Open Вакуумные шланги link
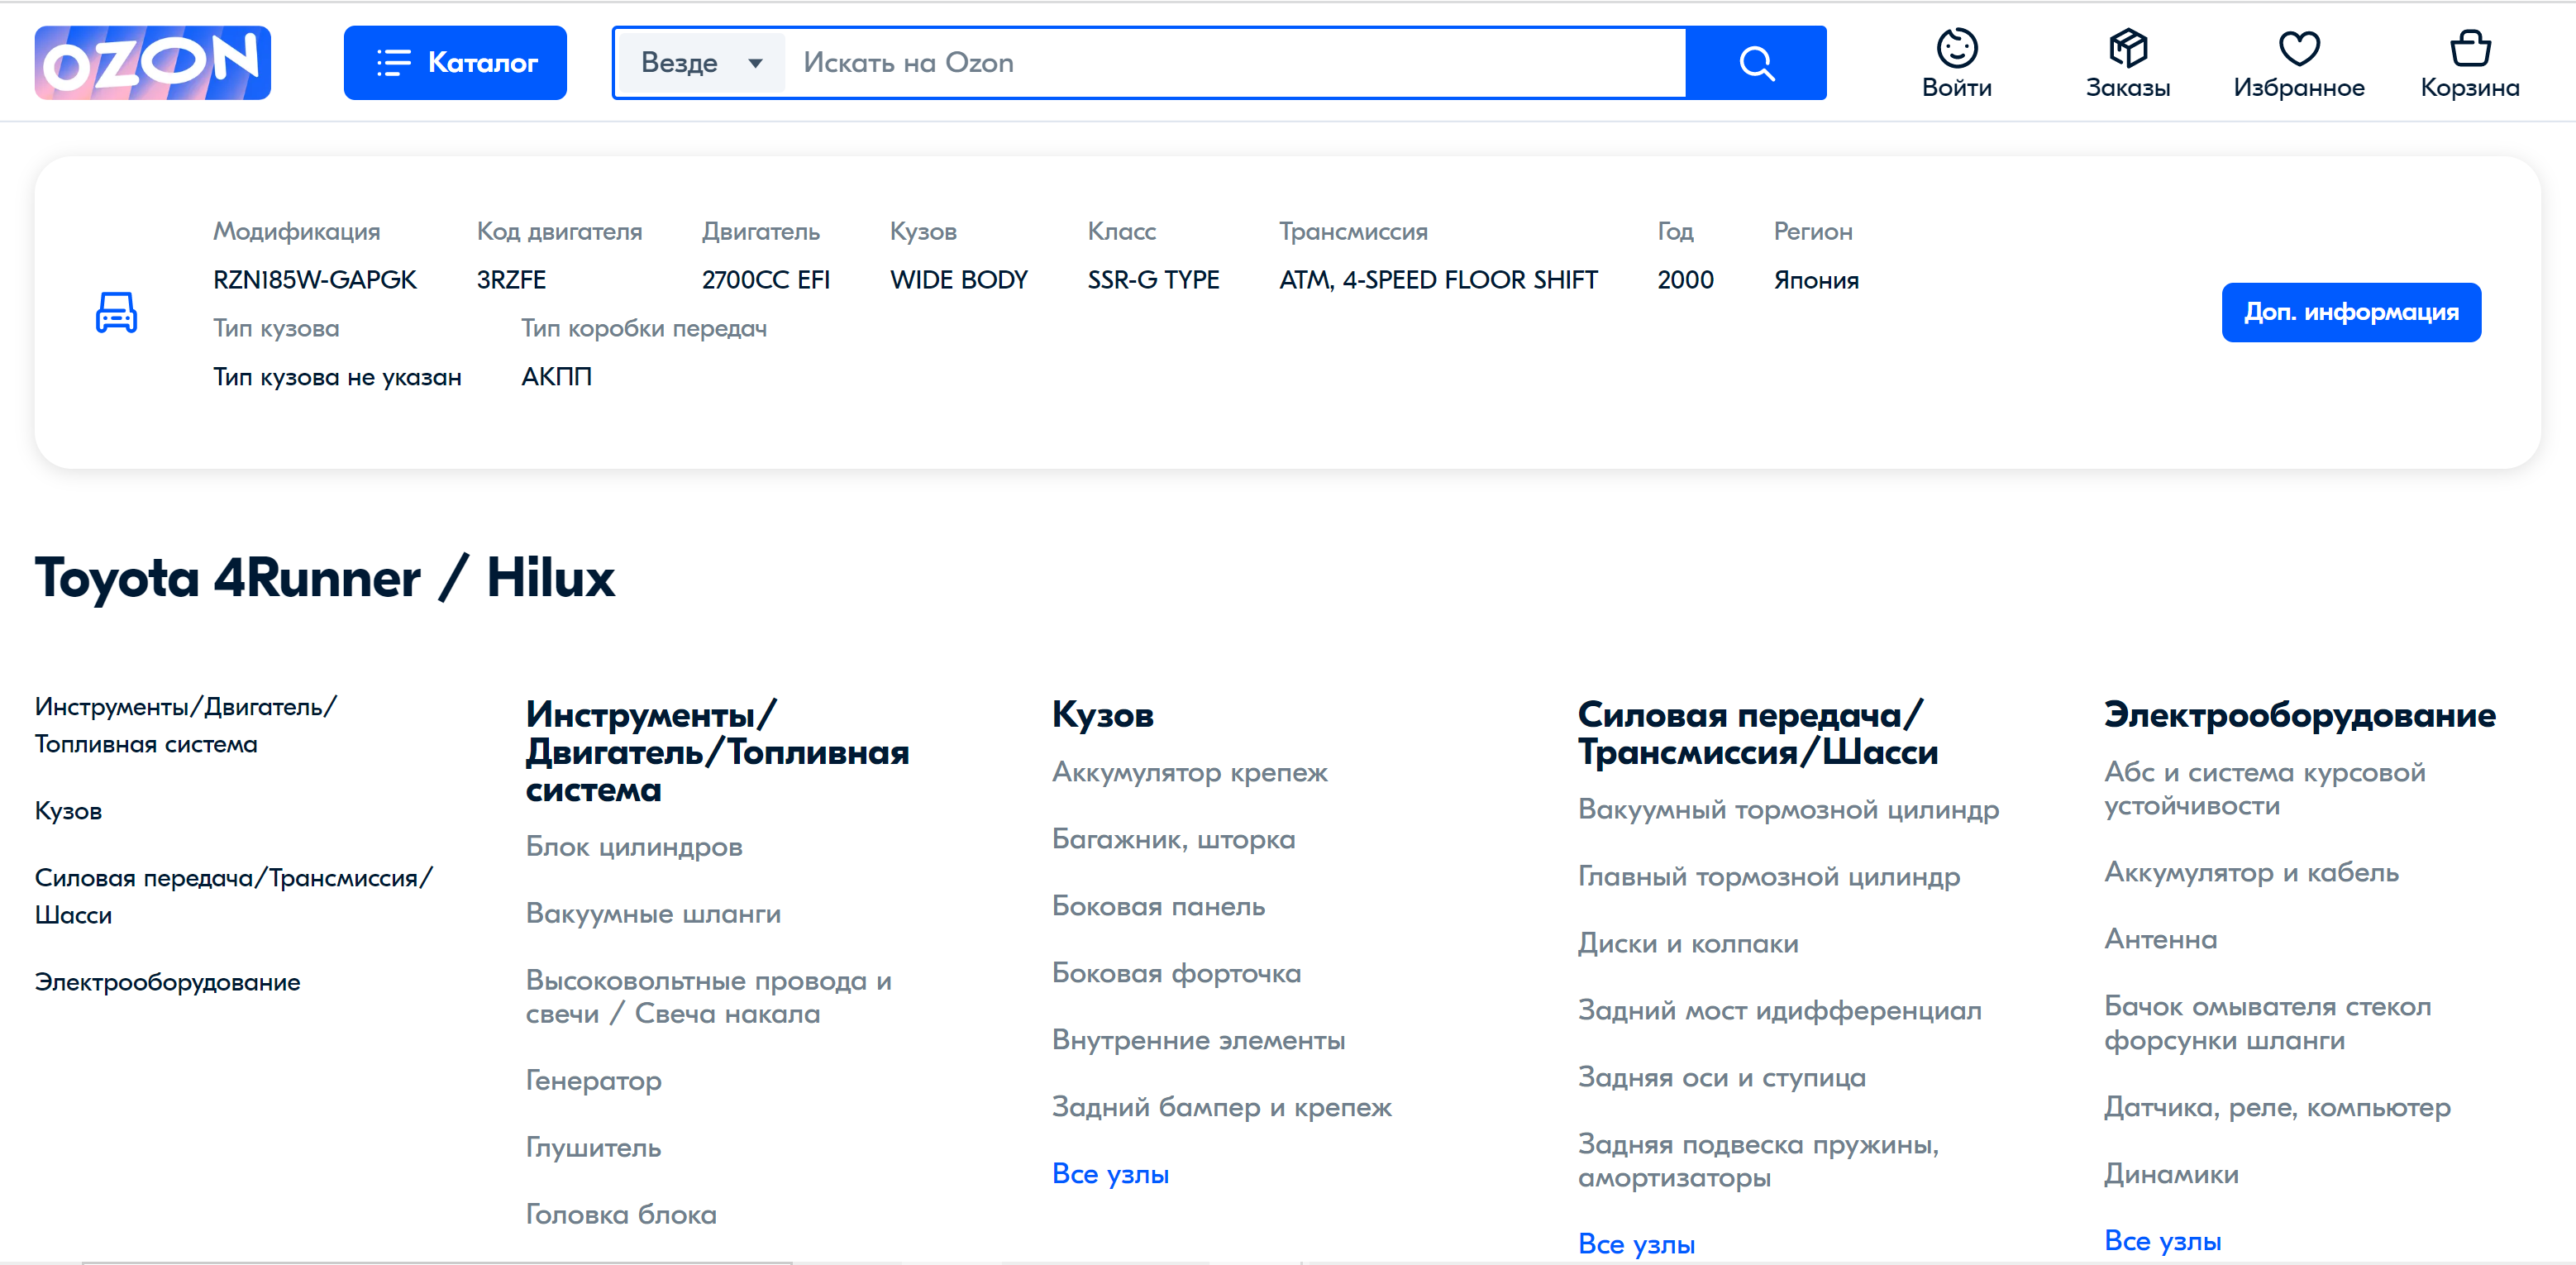The height and width of the screenshot is (1265, 2576). [653, 914]
